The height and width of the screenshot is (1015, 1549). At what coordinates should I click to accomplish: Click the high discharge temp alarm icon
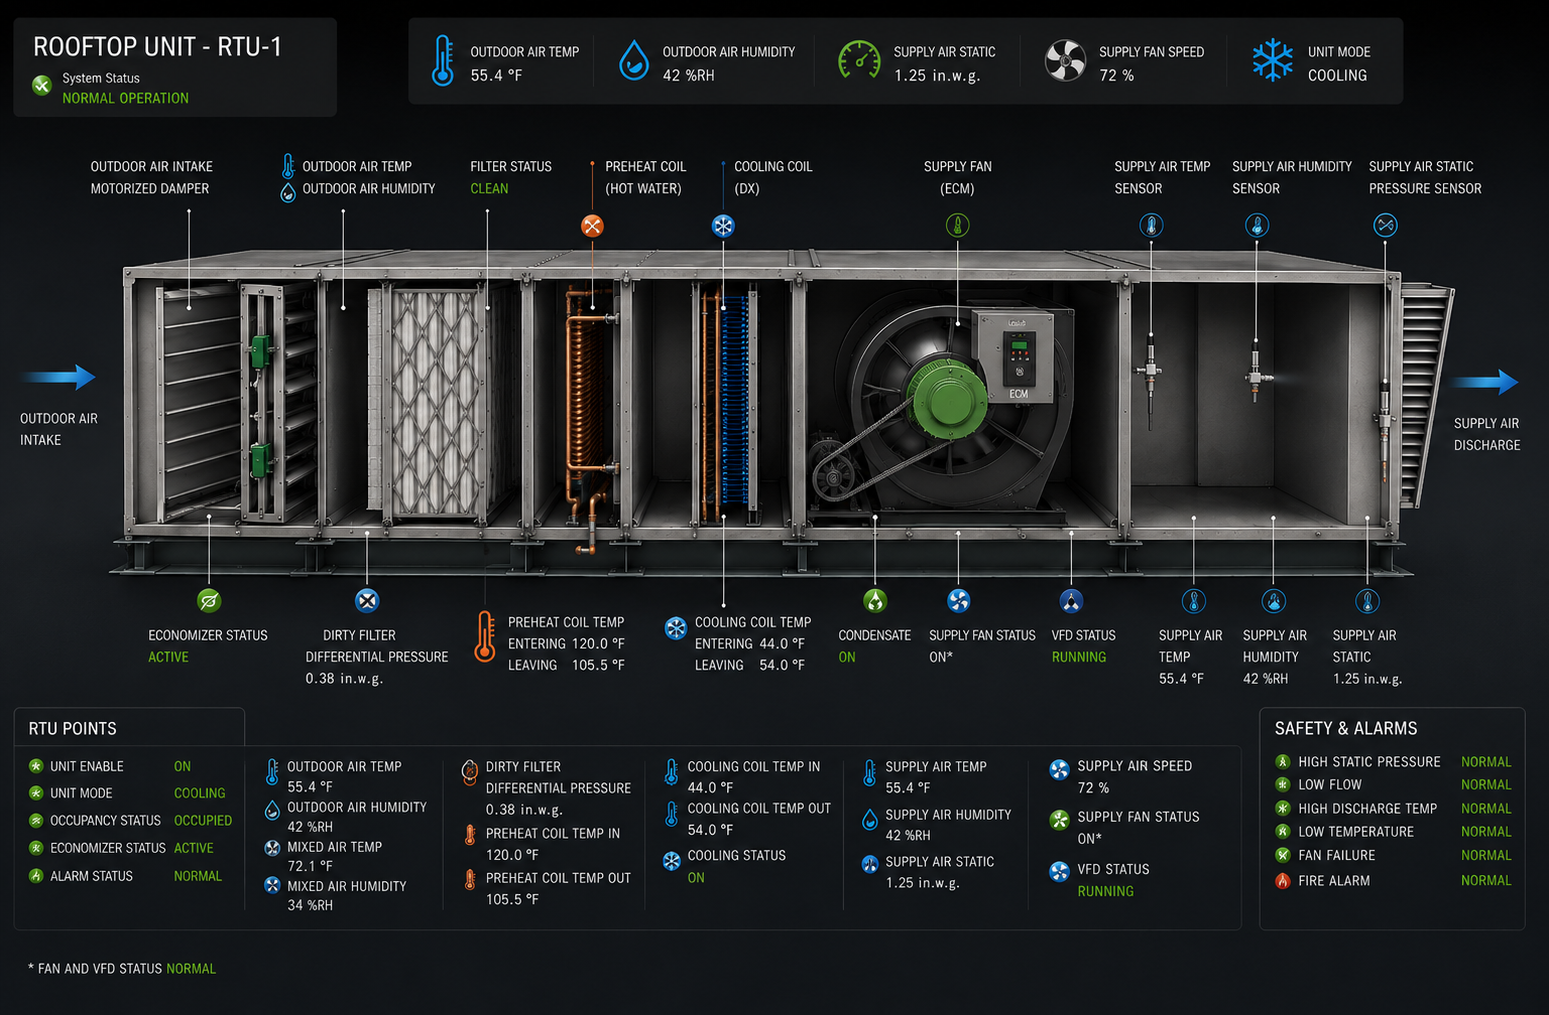[1283, 808]
